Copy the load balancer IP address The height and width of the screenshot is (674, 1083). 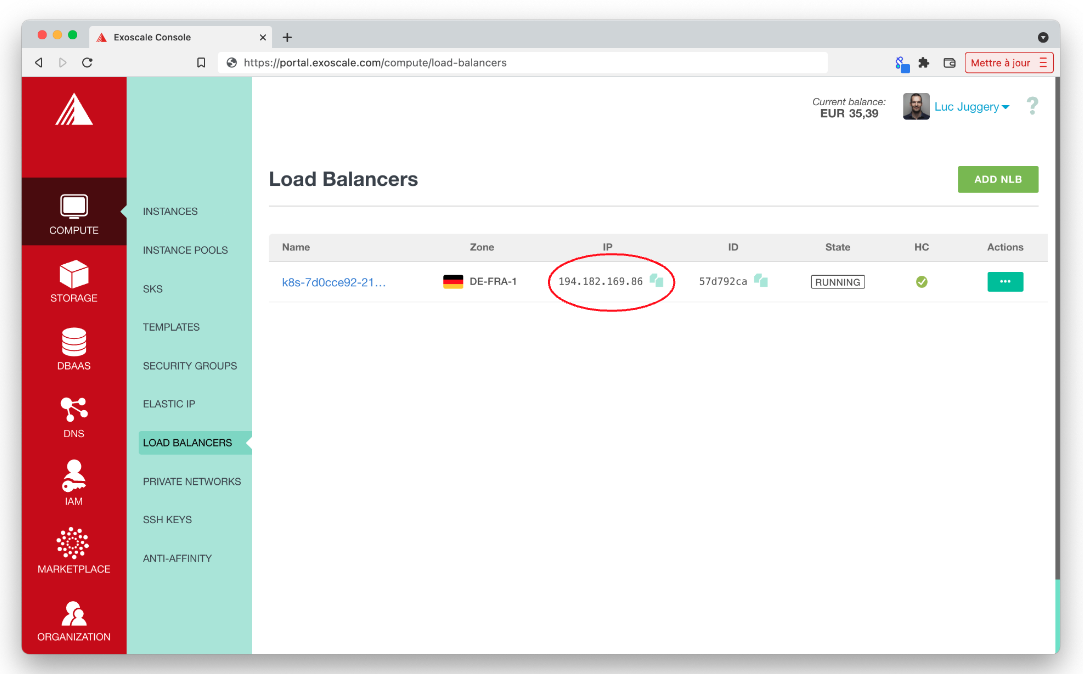coord(656,280)
